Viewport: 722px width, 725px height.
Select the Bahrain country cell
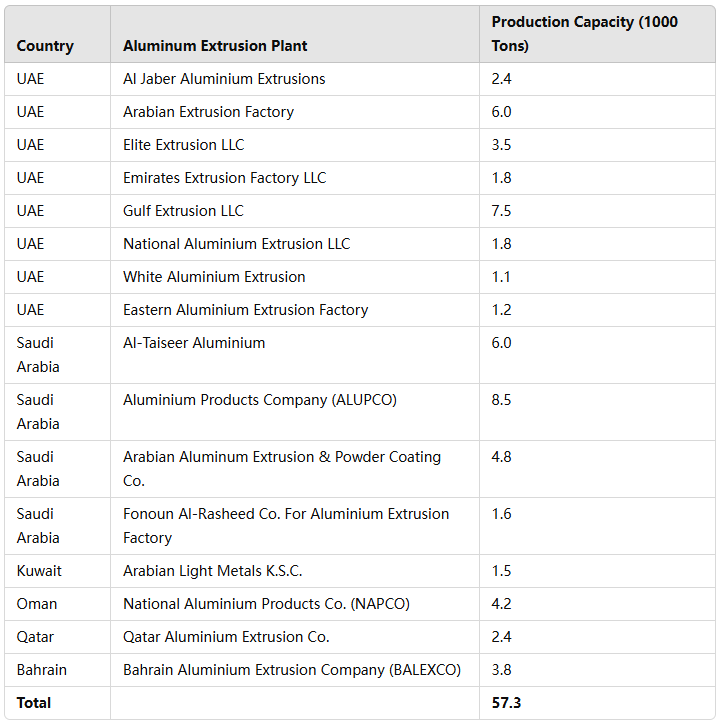pos(42,670)
